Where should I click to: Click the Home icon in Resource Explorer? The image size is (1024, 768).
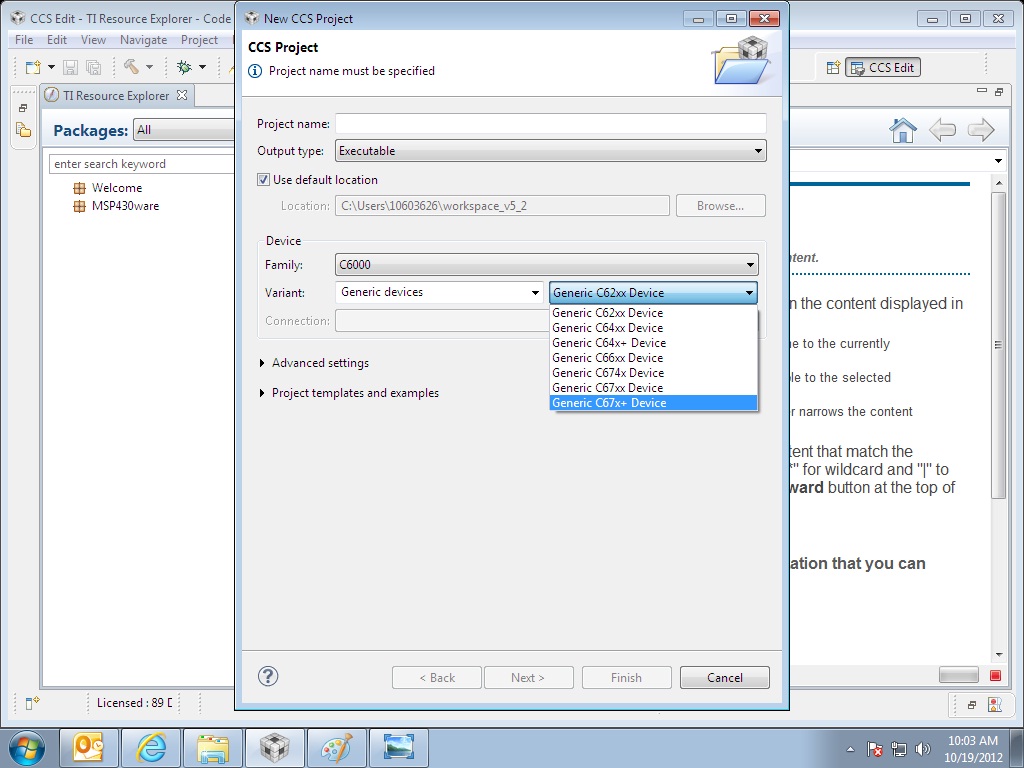(x=903, y=131)
